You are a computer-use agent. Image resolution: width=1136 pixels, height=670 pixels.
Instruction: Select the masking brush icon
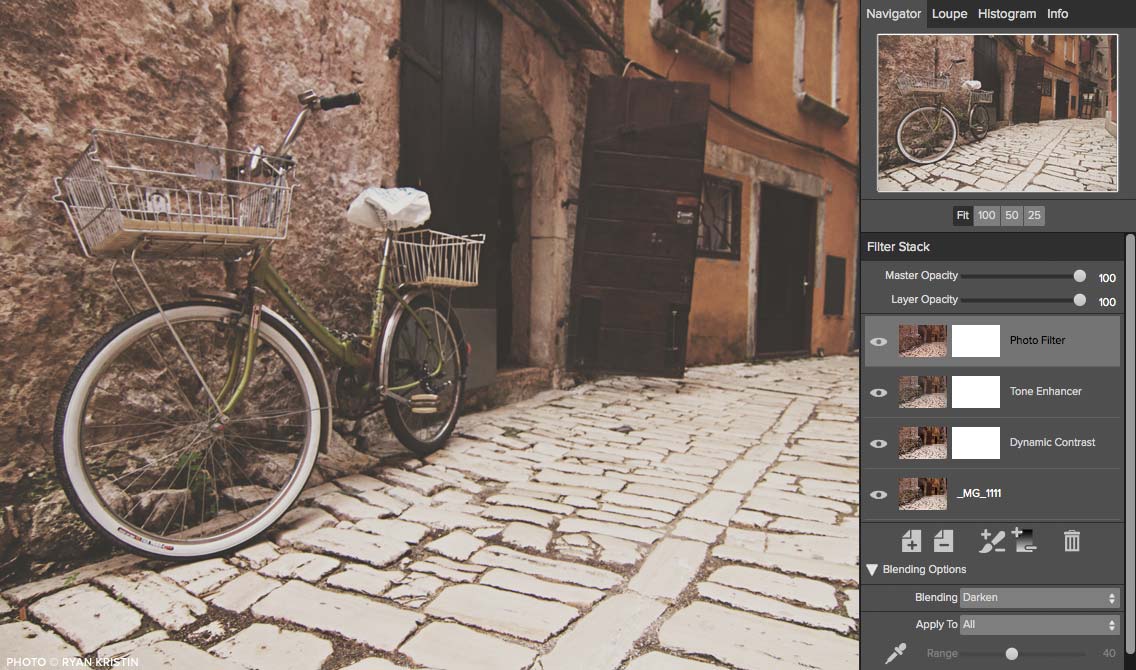[992, 541]
